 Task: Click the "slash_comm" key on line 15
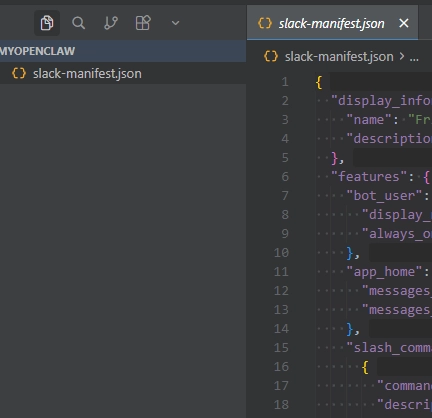[x=389, y=348]
